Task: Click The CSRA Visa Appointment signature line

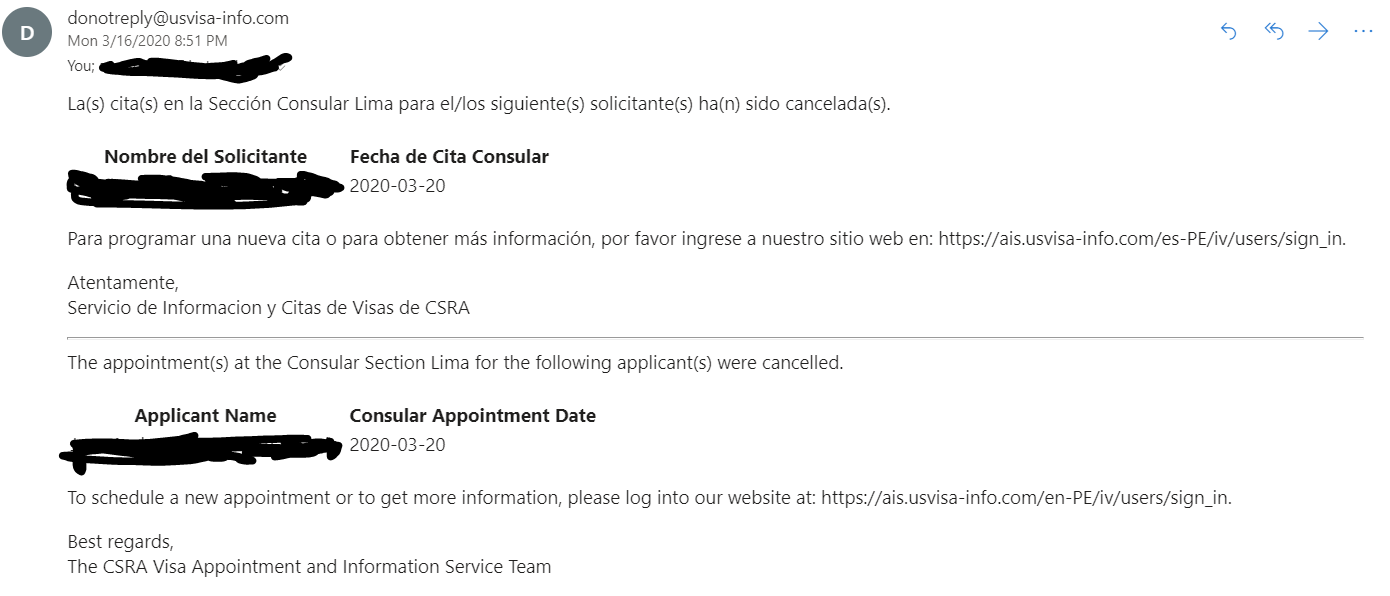Action: click(309, 567)
